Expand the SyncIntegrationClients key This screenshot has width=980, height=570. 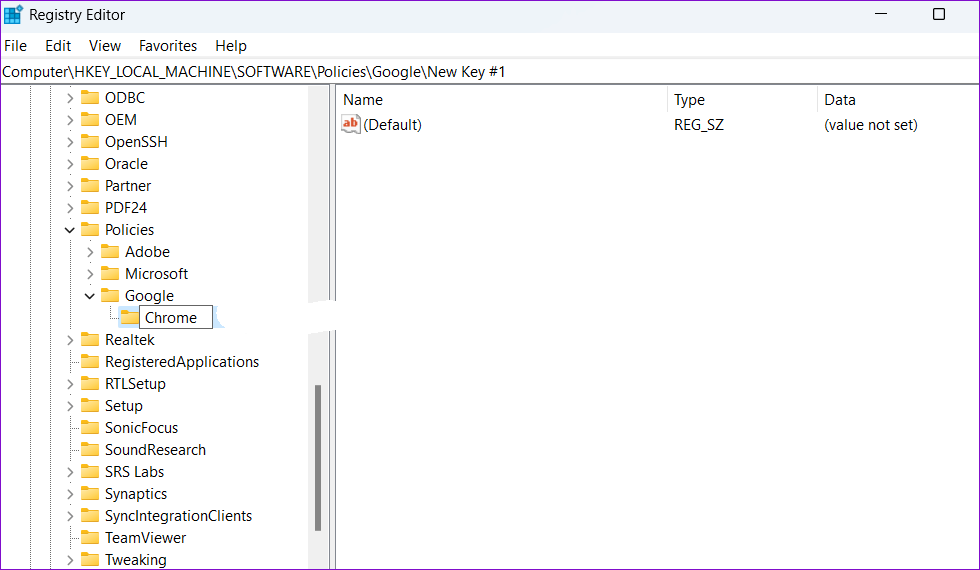(70, 516)
